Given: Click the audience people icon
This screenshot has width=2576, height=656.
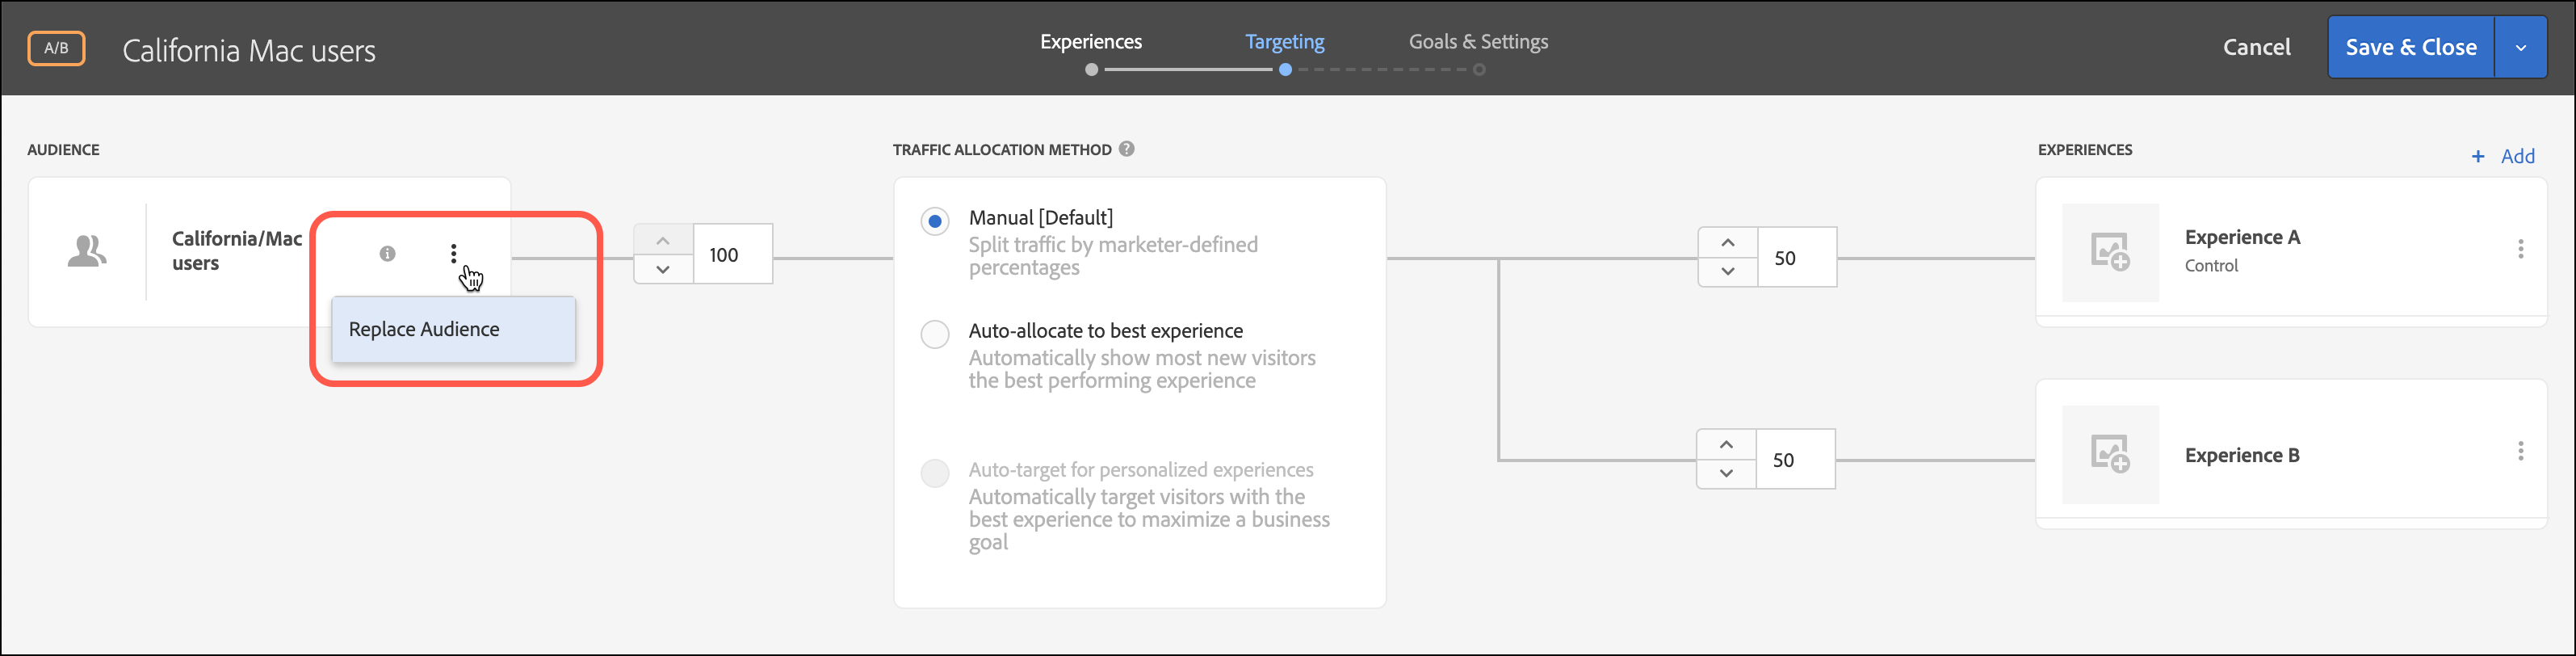Looking at the screenshot, I should pos(87,251).
